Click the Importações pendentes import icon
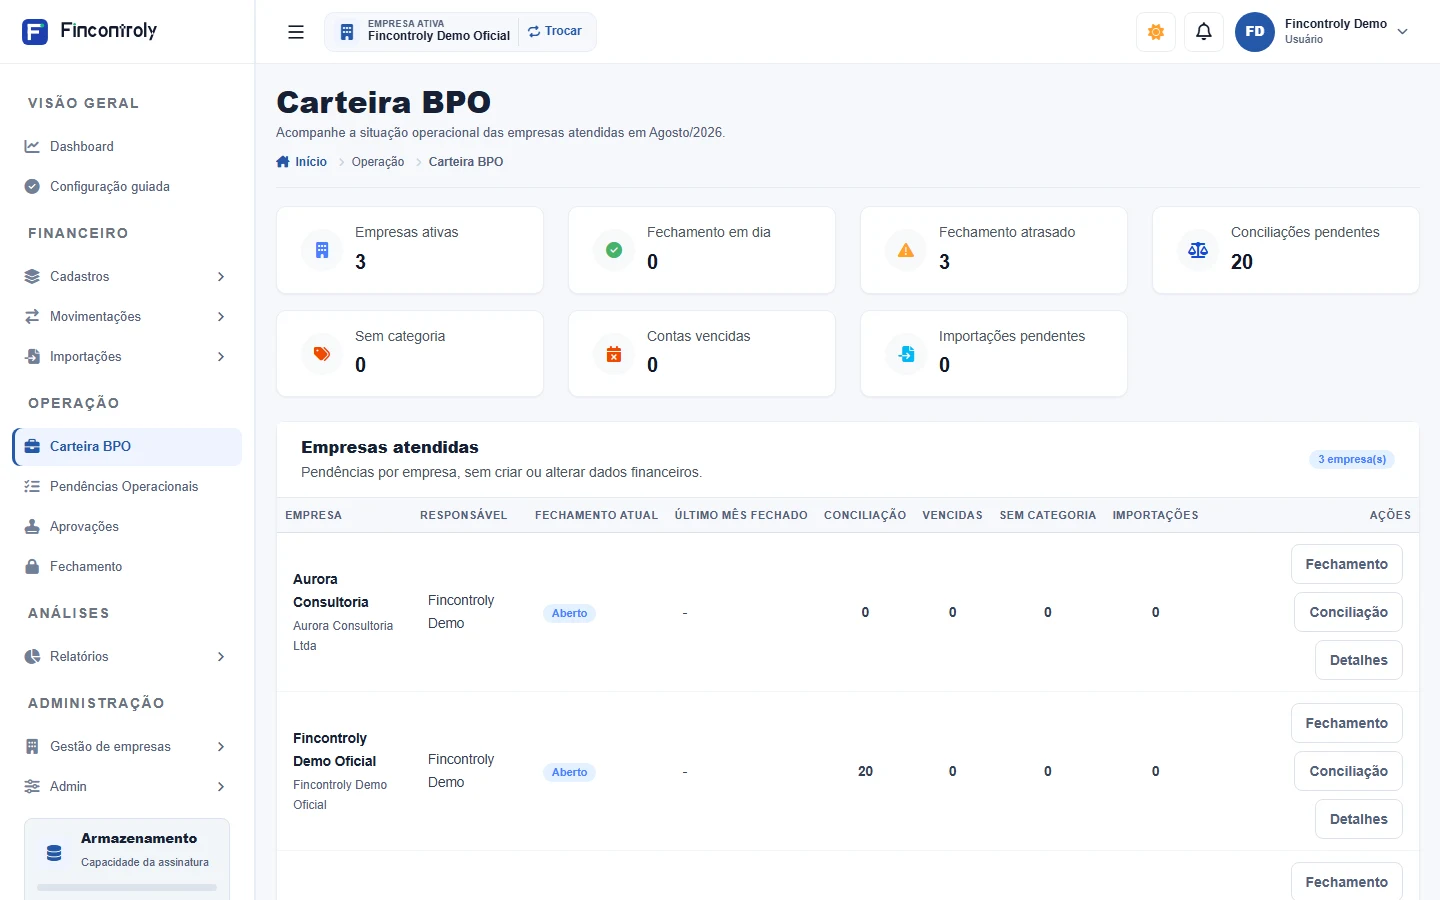 tap(906, 354)
